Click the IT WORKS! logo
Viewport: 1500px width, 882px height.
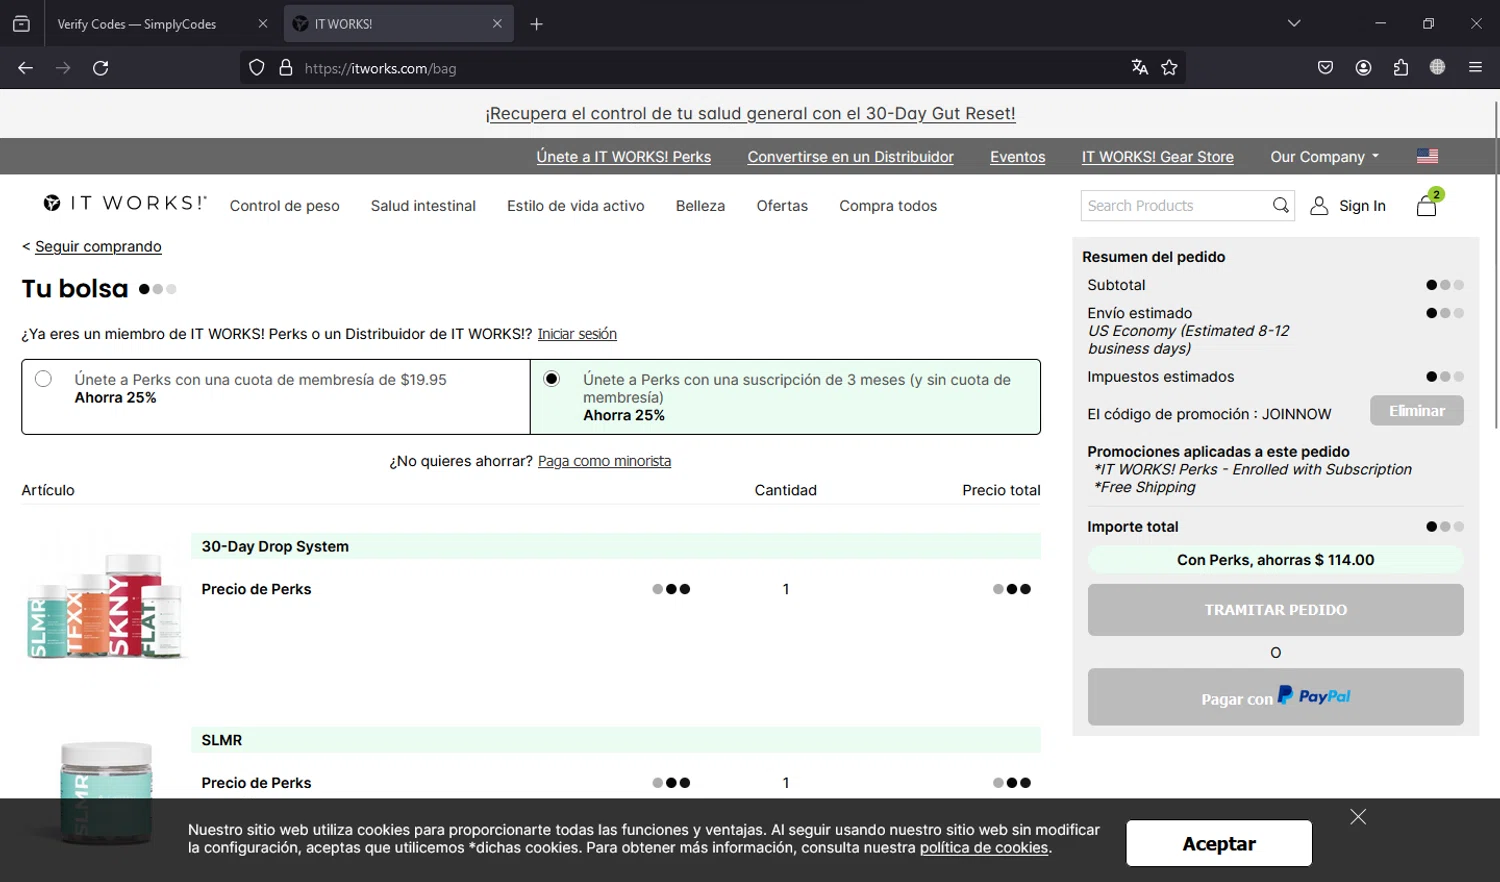point(125,203)
